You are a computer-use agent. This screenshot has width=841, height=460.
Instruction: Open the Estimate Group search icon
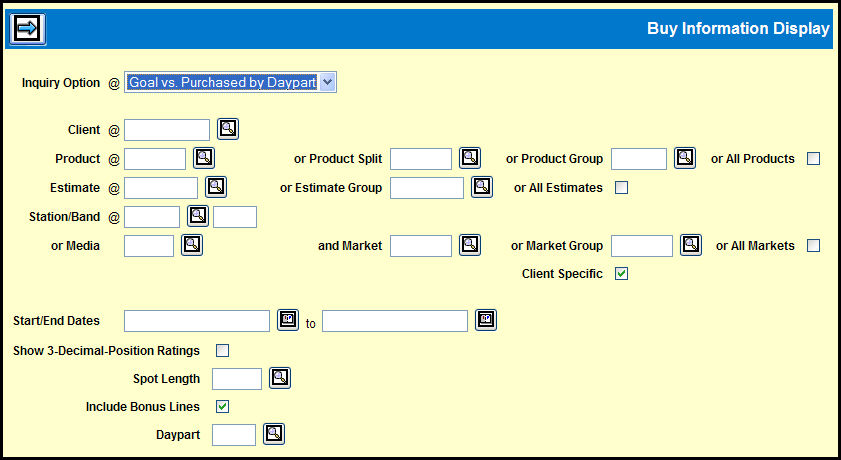click(x=482, y=187)
